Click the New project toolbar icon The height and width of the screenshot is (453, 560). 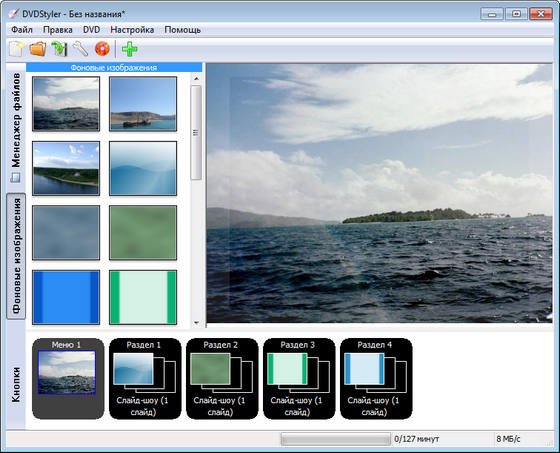pyautogui.click(x=16, y=49)
